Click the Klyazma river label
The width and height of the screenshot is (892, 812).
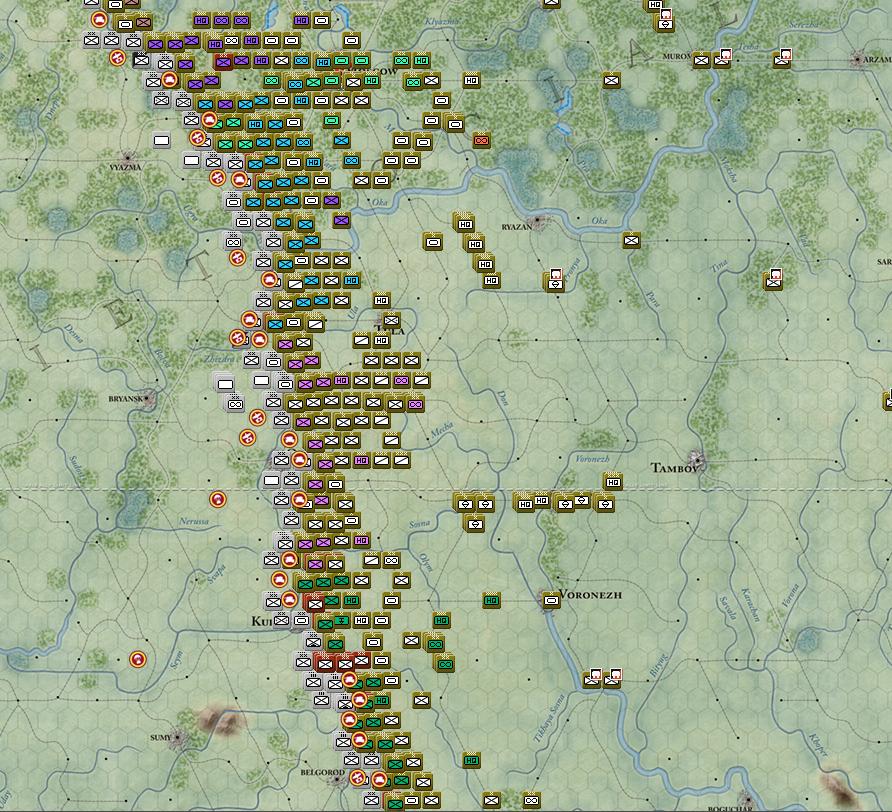tap(442, 22)
